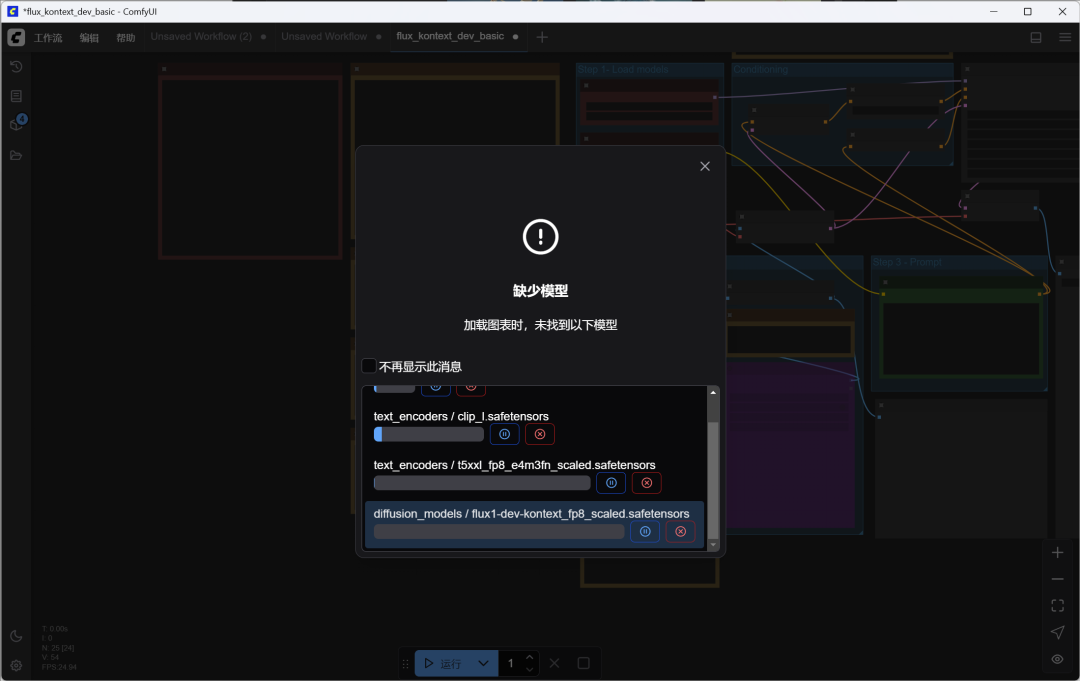Grab the action bar drag handle
This screenshot has height=681, width=1080.
(406, 664)
